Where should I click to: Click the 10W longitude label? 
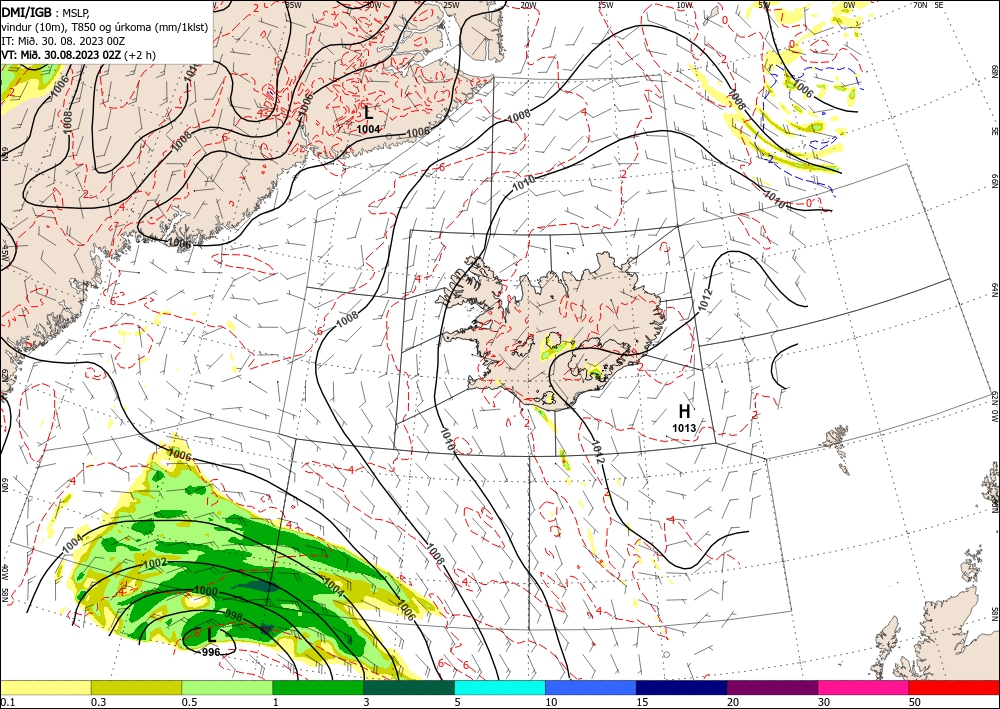pyautogui.click(x=684, y=5)
